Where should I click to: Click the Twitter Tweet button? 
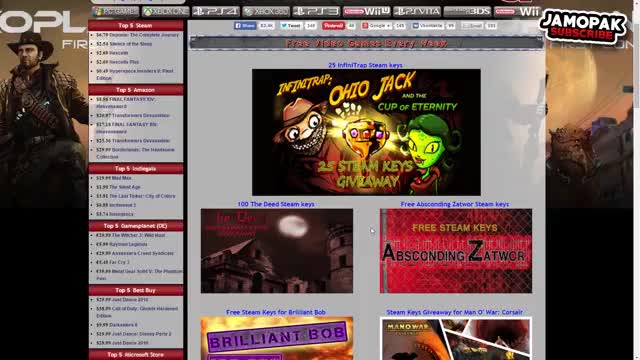[x=291, y=26]
